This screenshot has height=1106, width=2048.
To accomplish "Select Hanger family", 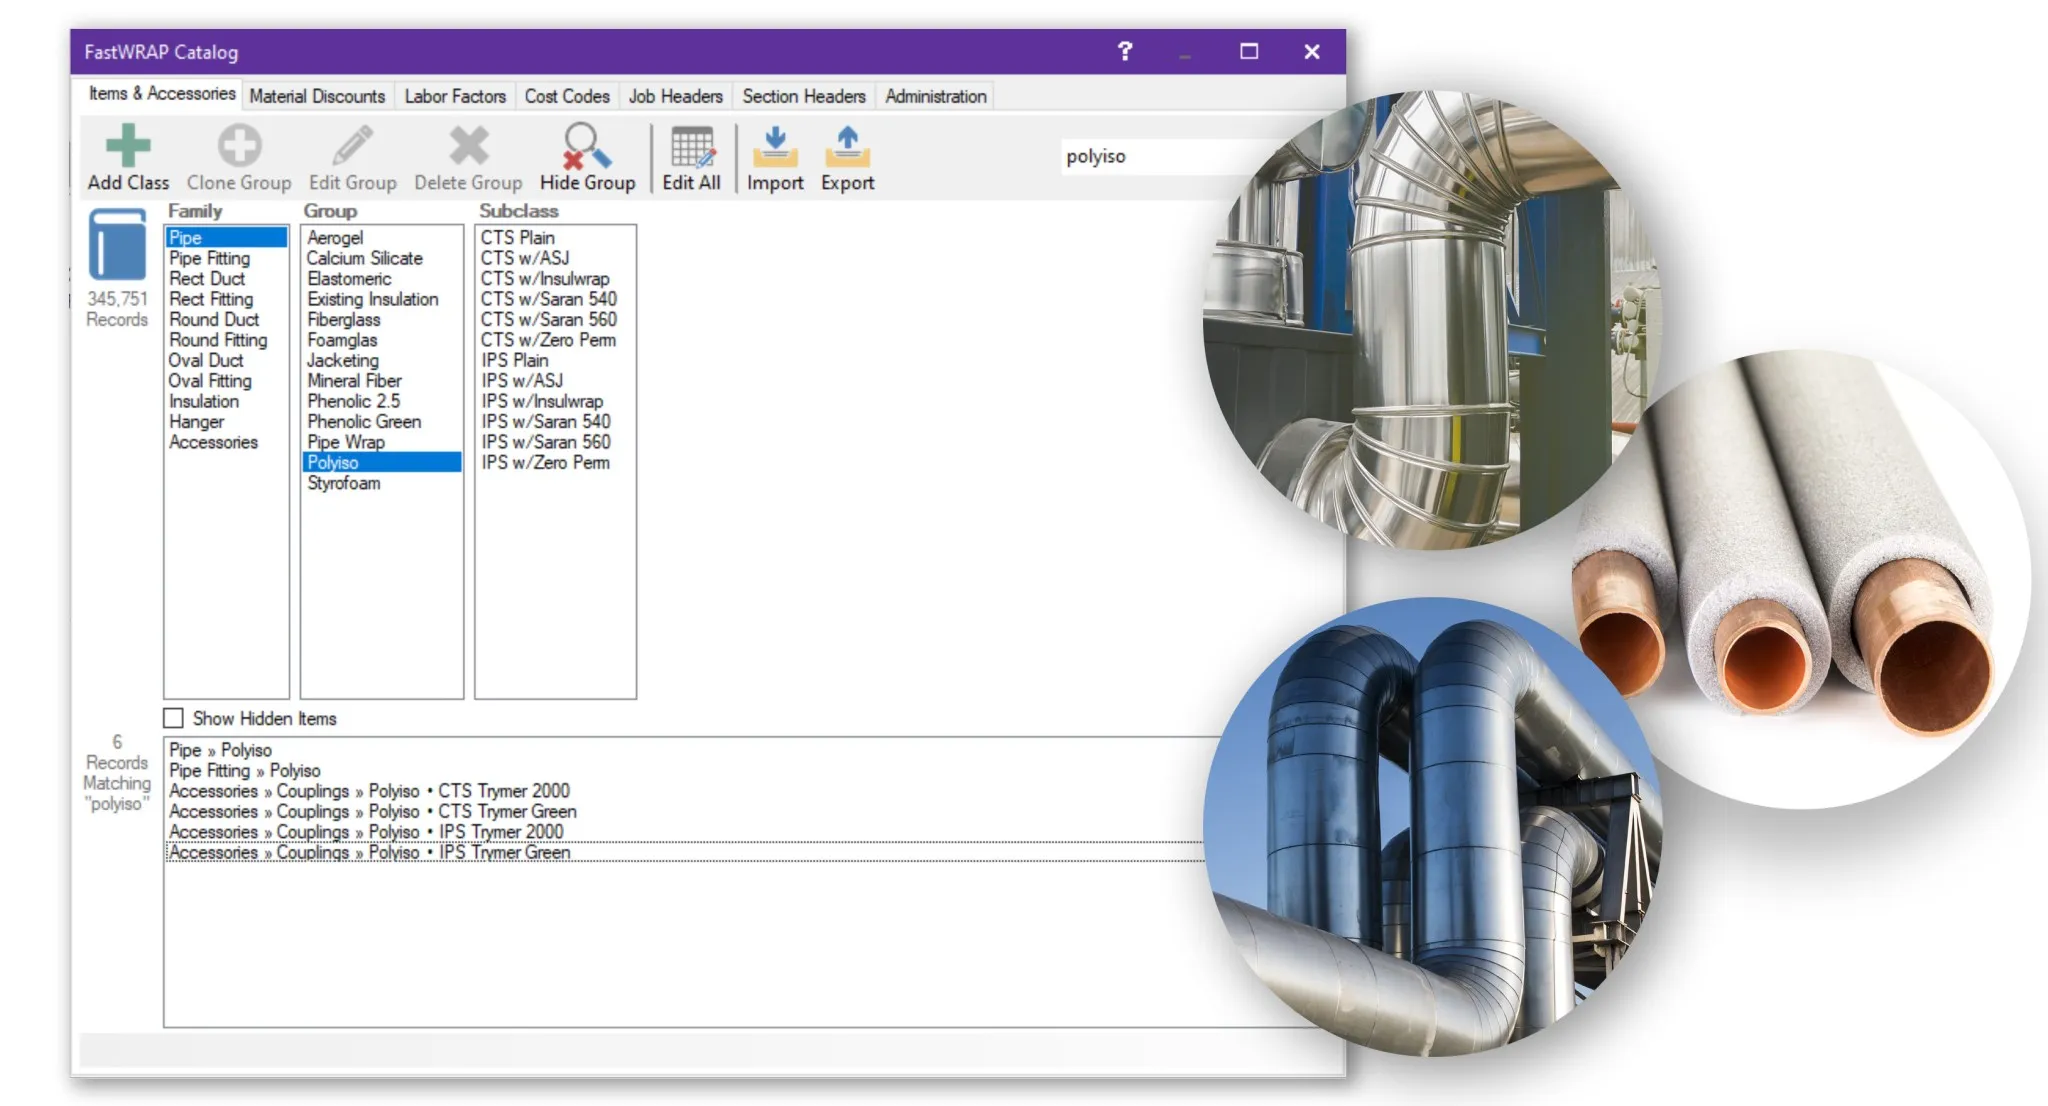I will point(227,422).
